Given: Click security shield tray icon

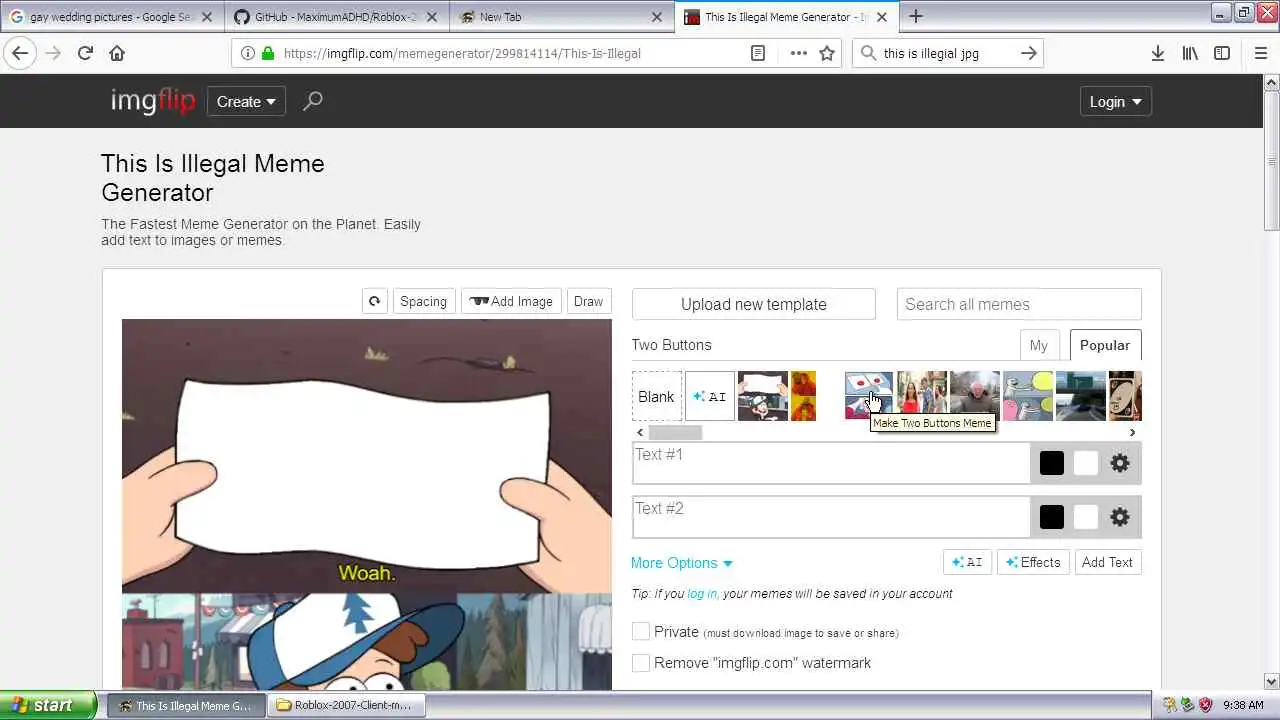Looking at the screenshot, I should [x=1205, y=705].
